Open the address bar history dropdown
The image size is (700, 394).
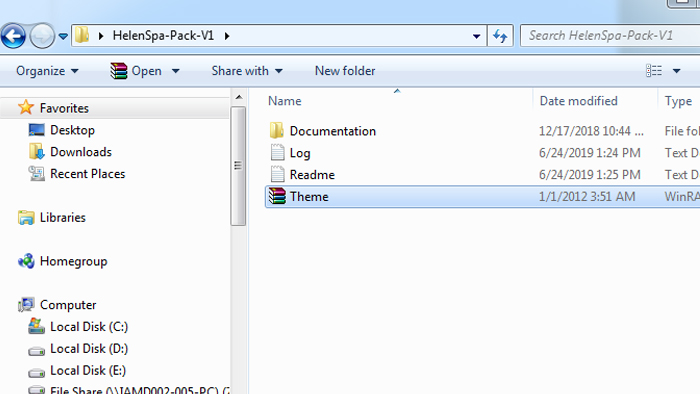click(x=476, y=36)
